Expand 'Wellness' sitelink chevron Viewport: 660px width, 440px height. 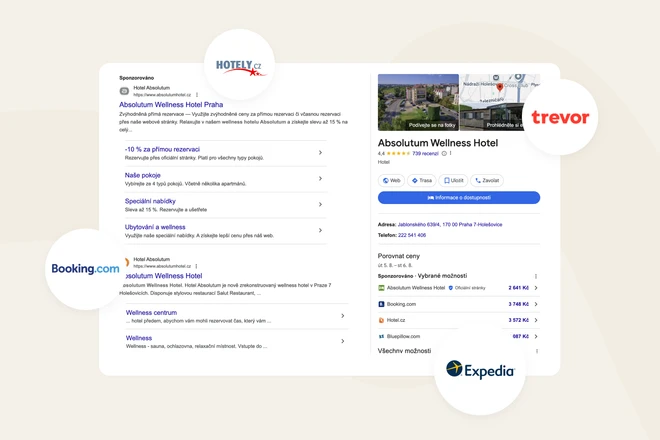pyautogui.click(x=343, y=341)
